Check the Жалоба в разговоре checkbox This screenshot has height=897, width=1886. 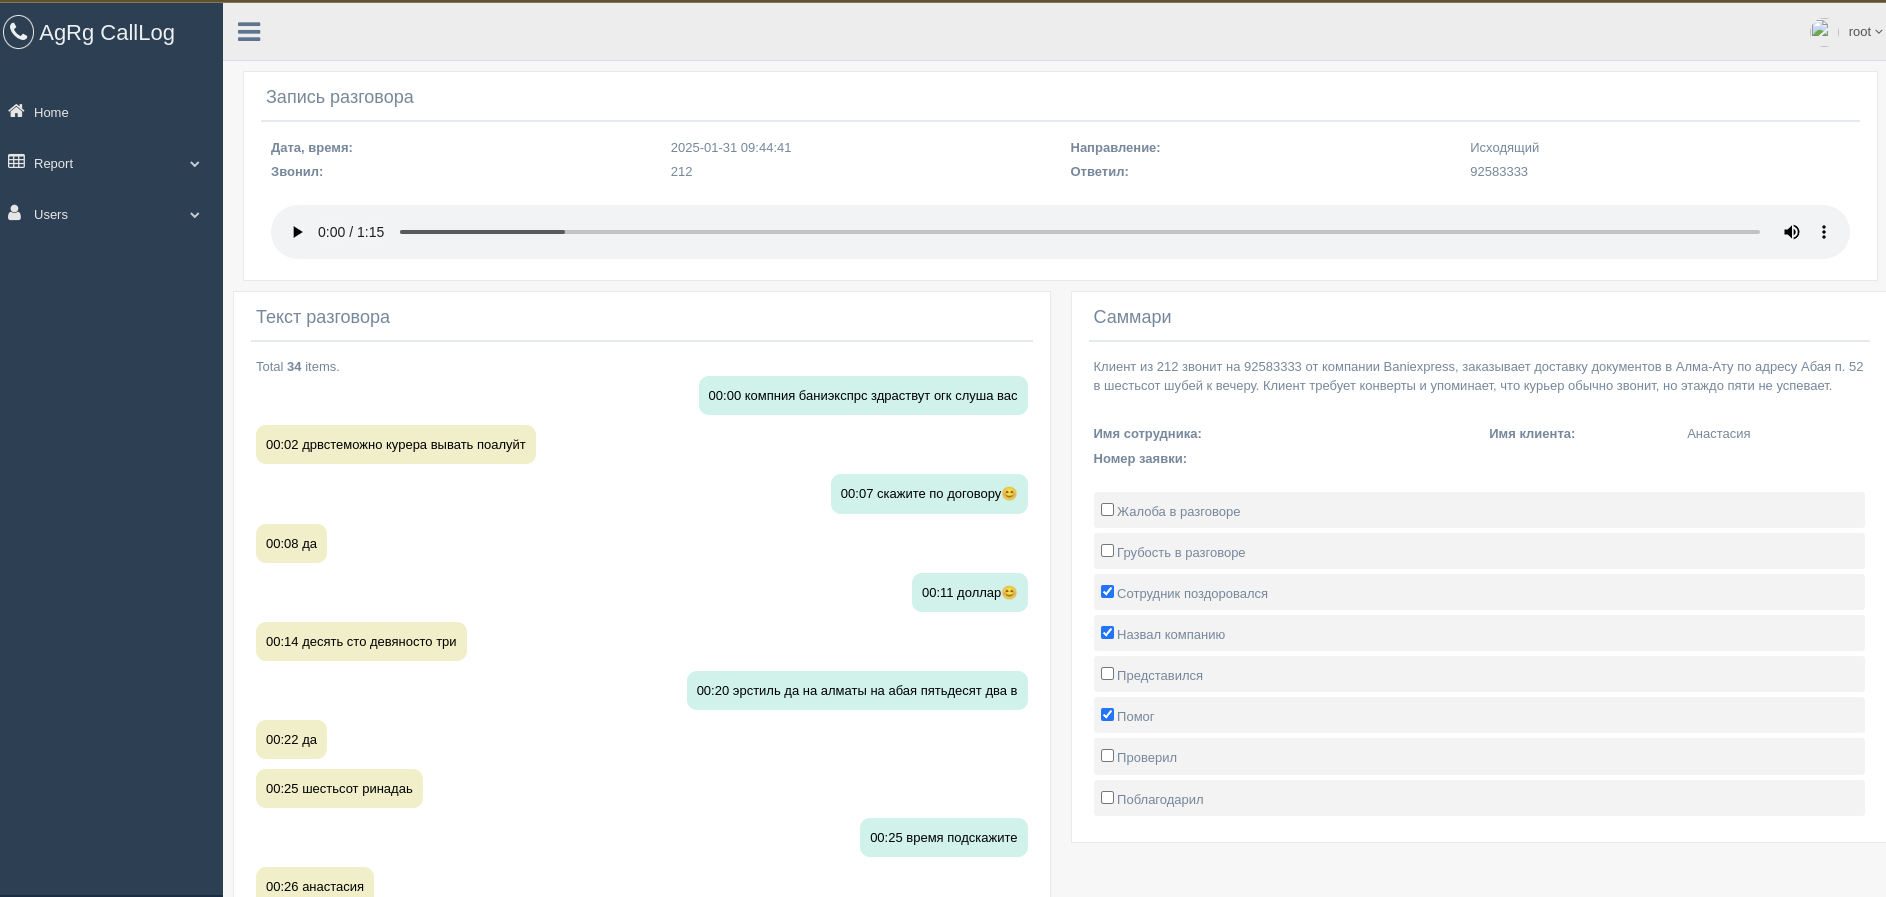coord(1107,510)
